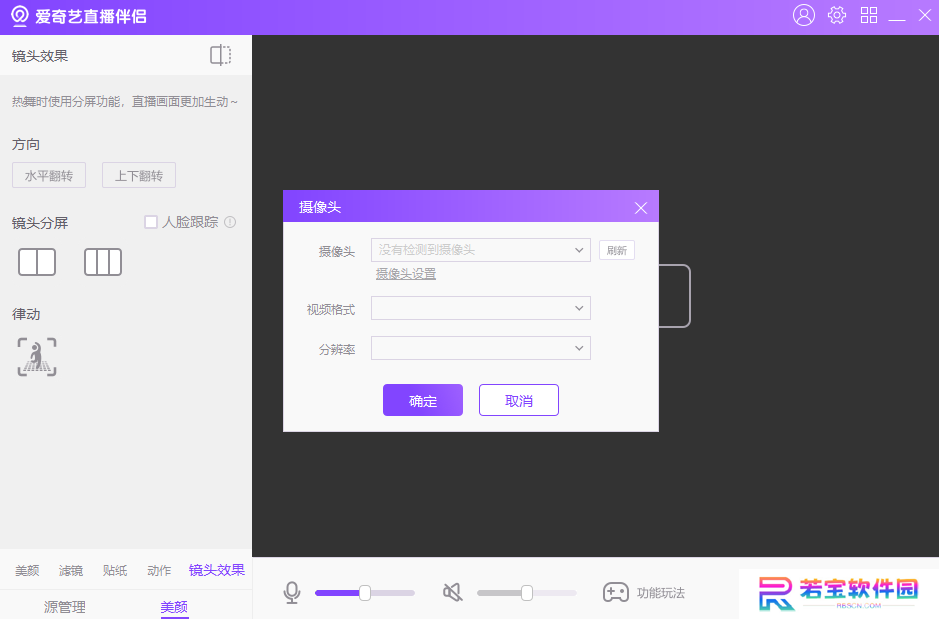Click the gamepad 功能玩法 icon
Image resolution: width=939 pixels, height=619 pixels.
616,593
